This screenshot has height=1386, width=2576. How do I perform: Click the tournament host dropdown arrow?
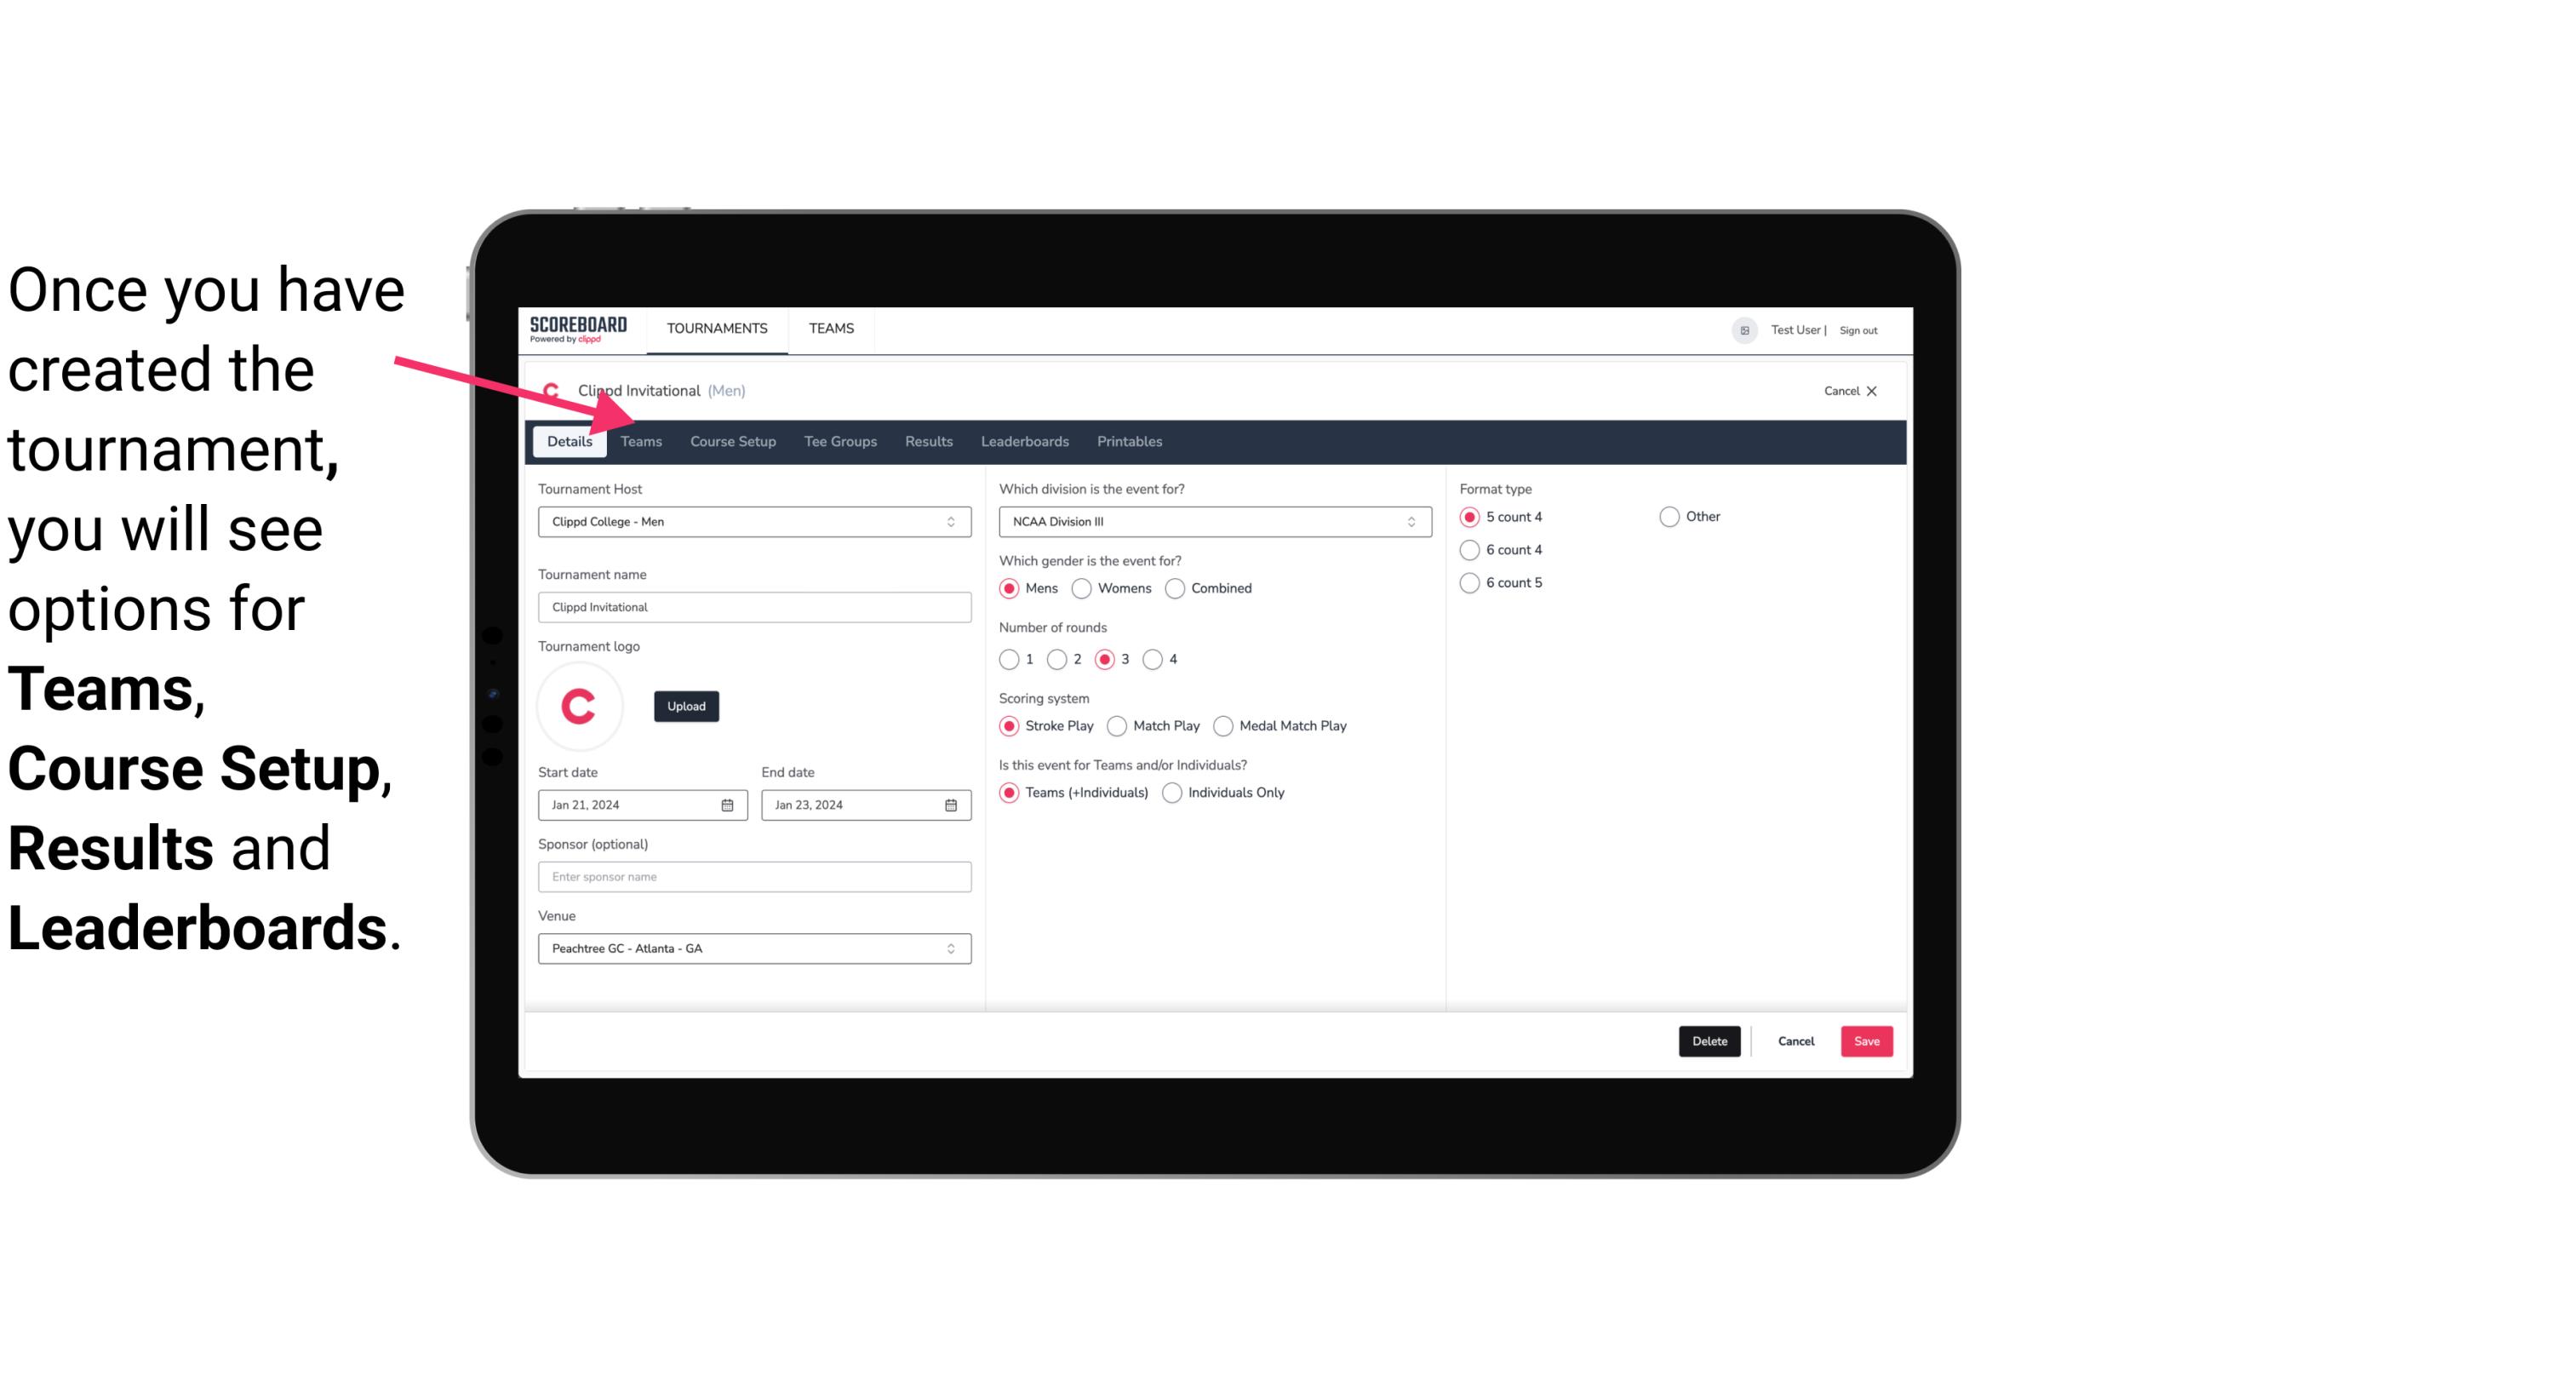click(950, 521)
